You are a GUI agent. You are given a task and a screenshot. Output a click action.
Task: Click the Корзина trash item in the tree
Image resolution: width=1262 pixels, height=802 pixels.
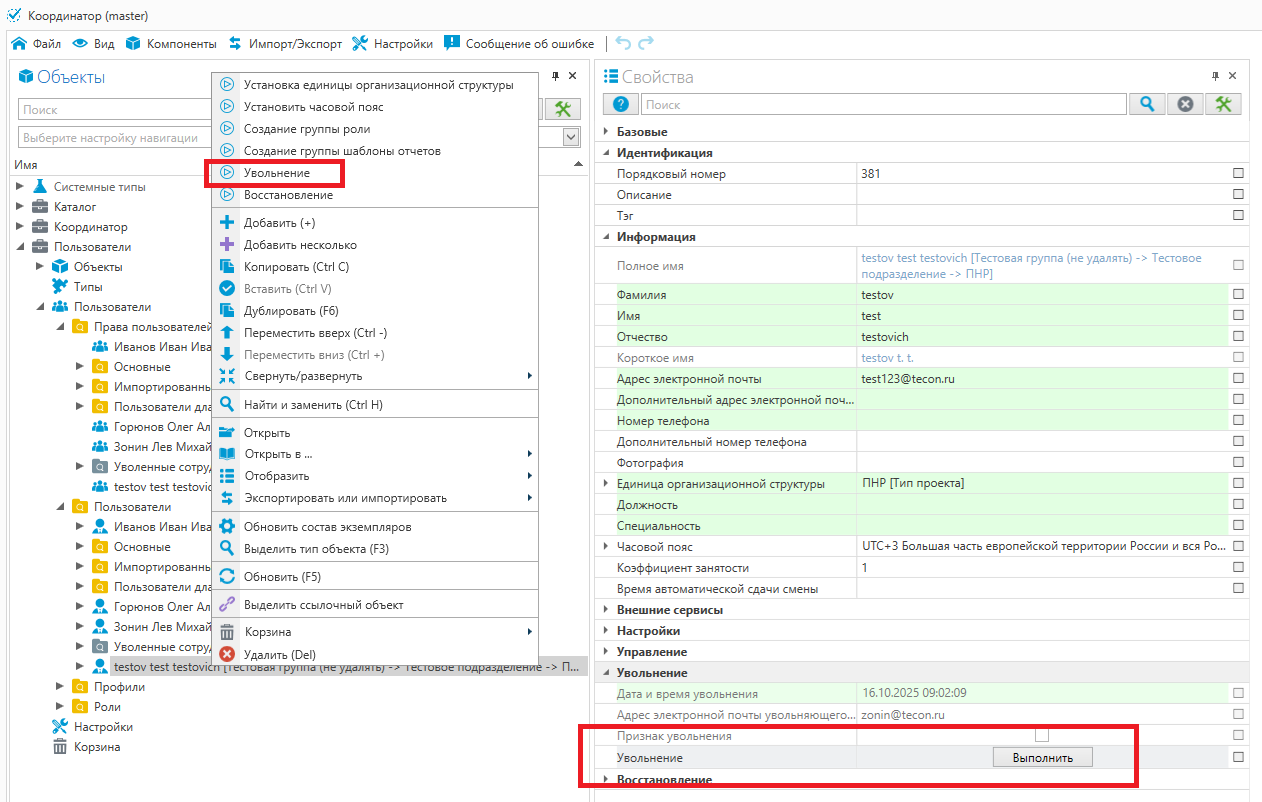96,747
